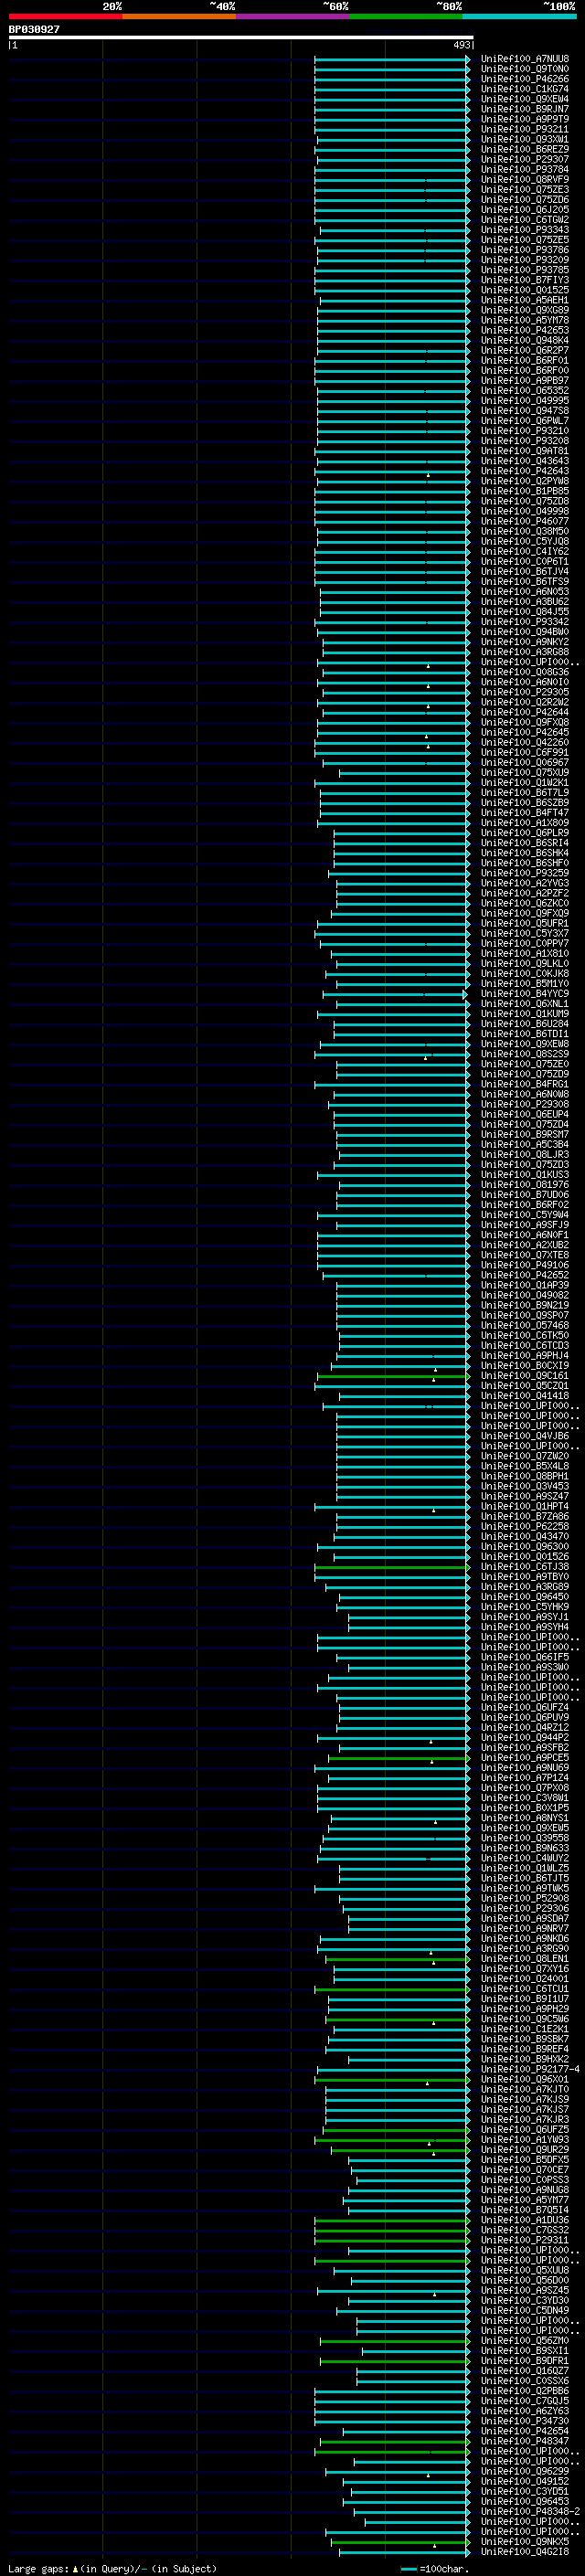Click the green ~80% identity legend segment
Screen dimensions: 585x2576
[406, 16]
